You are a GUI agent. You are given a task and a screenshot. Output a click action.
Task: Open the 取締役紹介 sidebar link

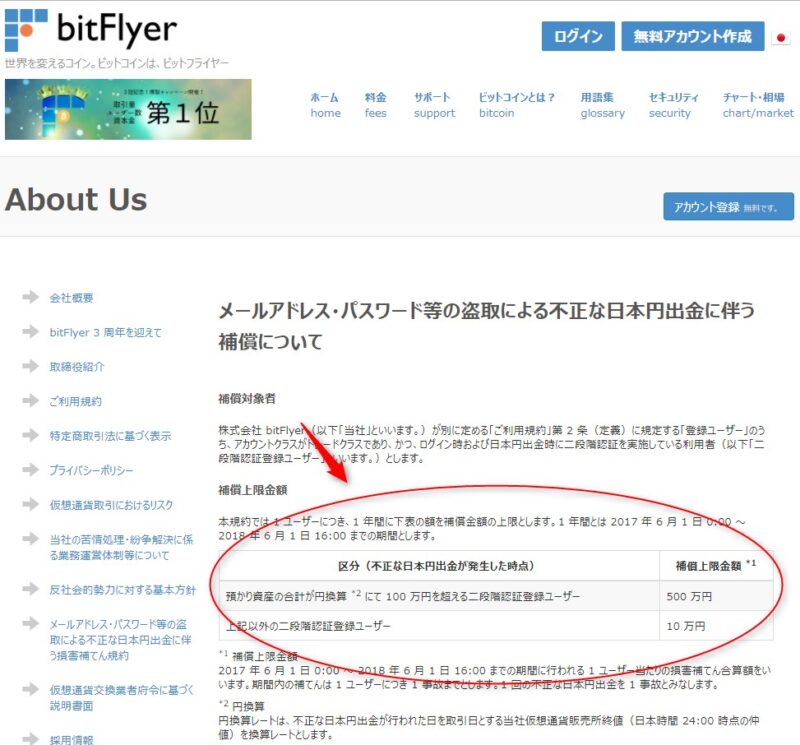[77, 367]
